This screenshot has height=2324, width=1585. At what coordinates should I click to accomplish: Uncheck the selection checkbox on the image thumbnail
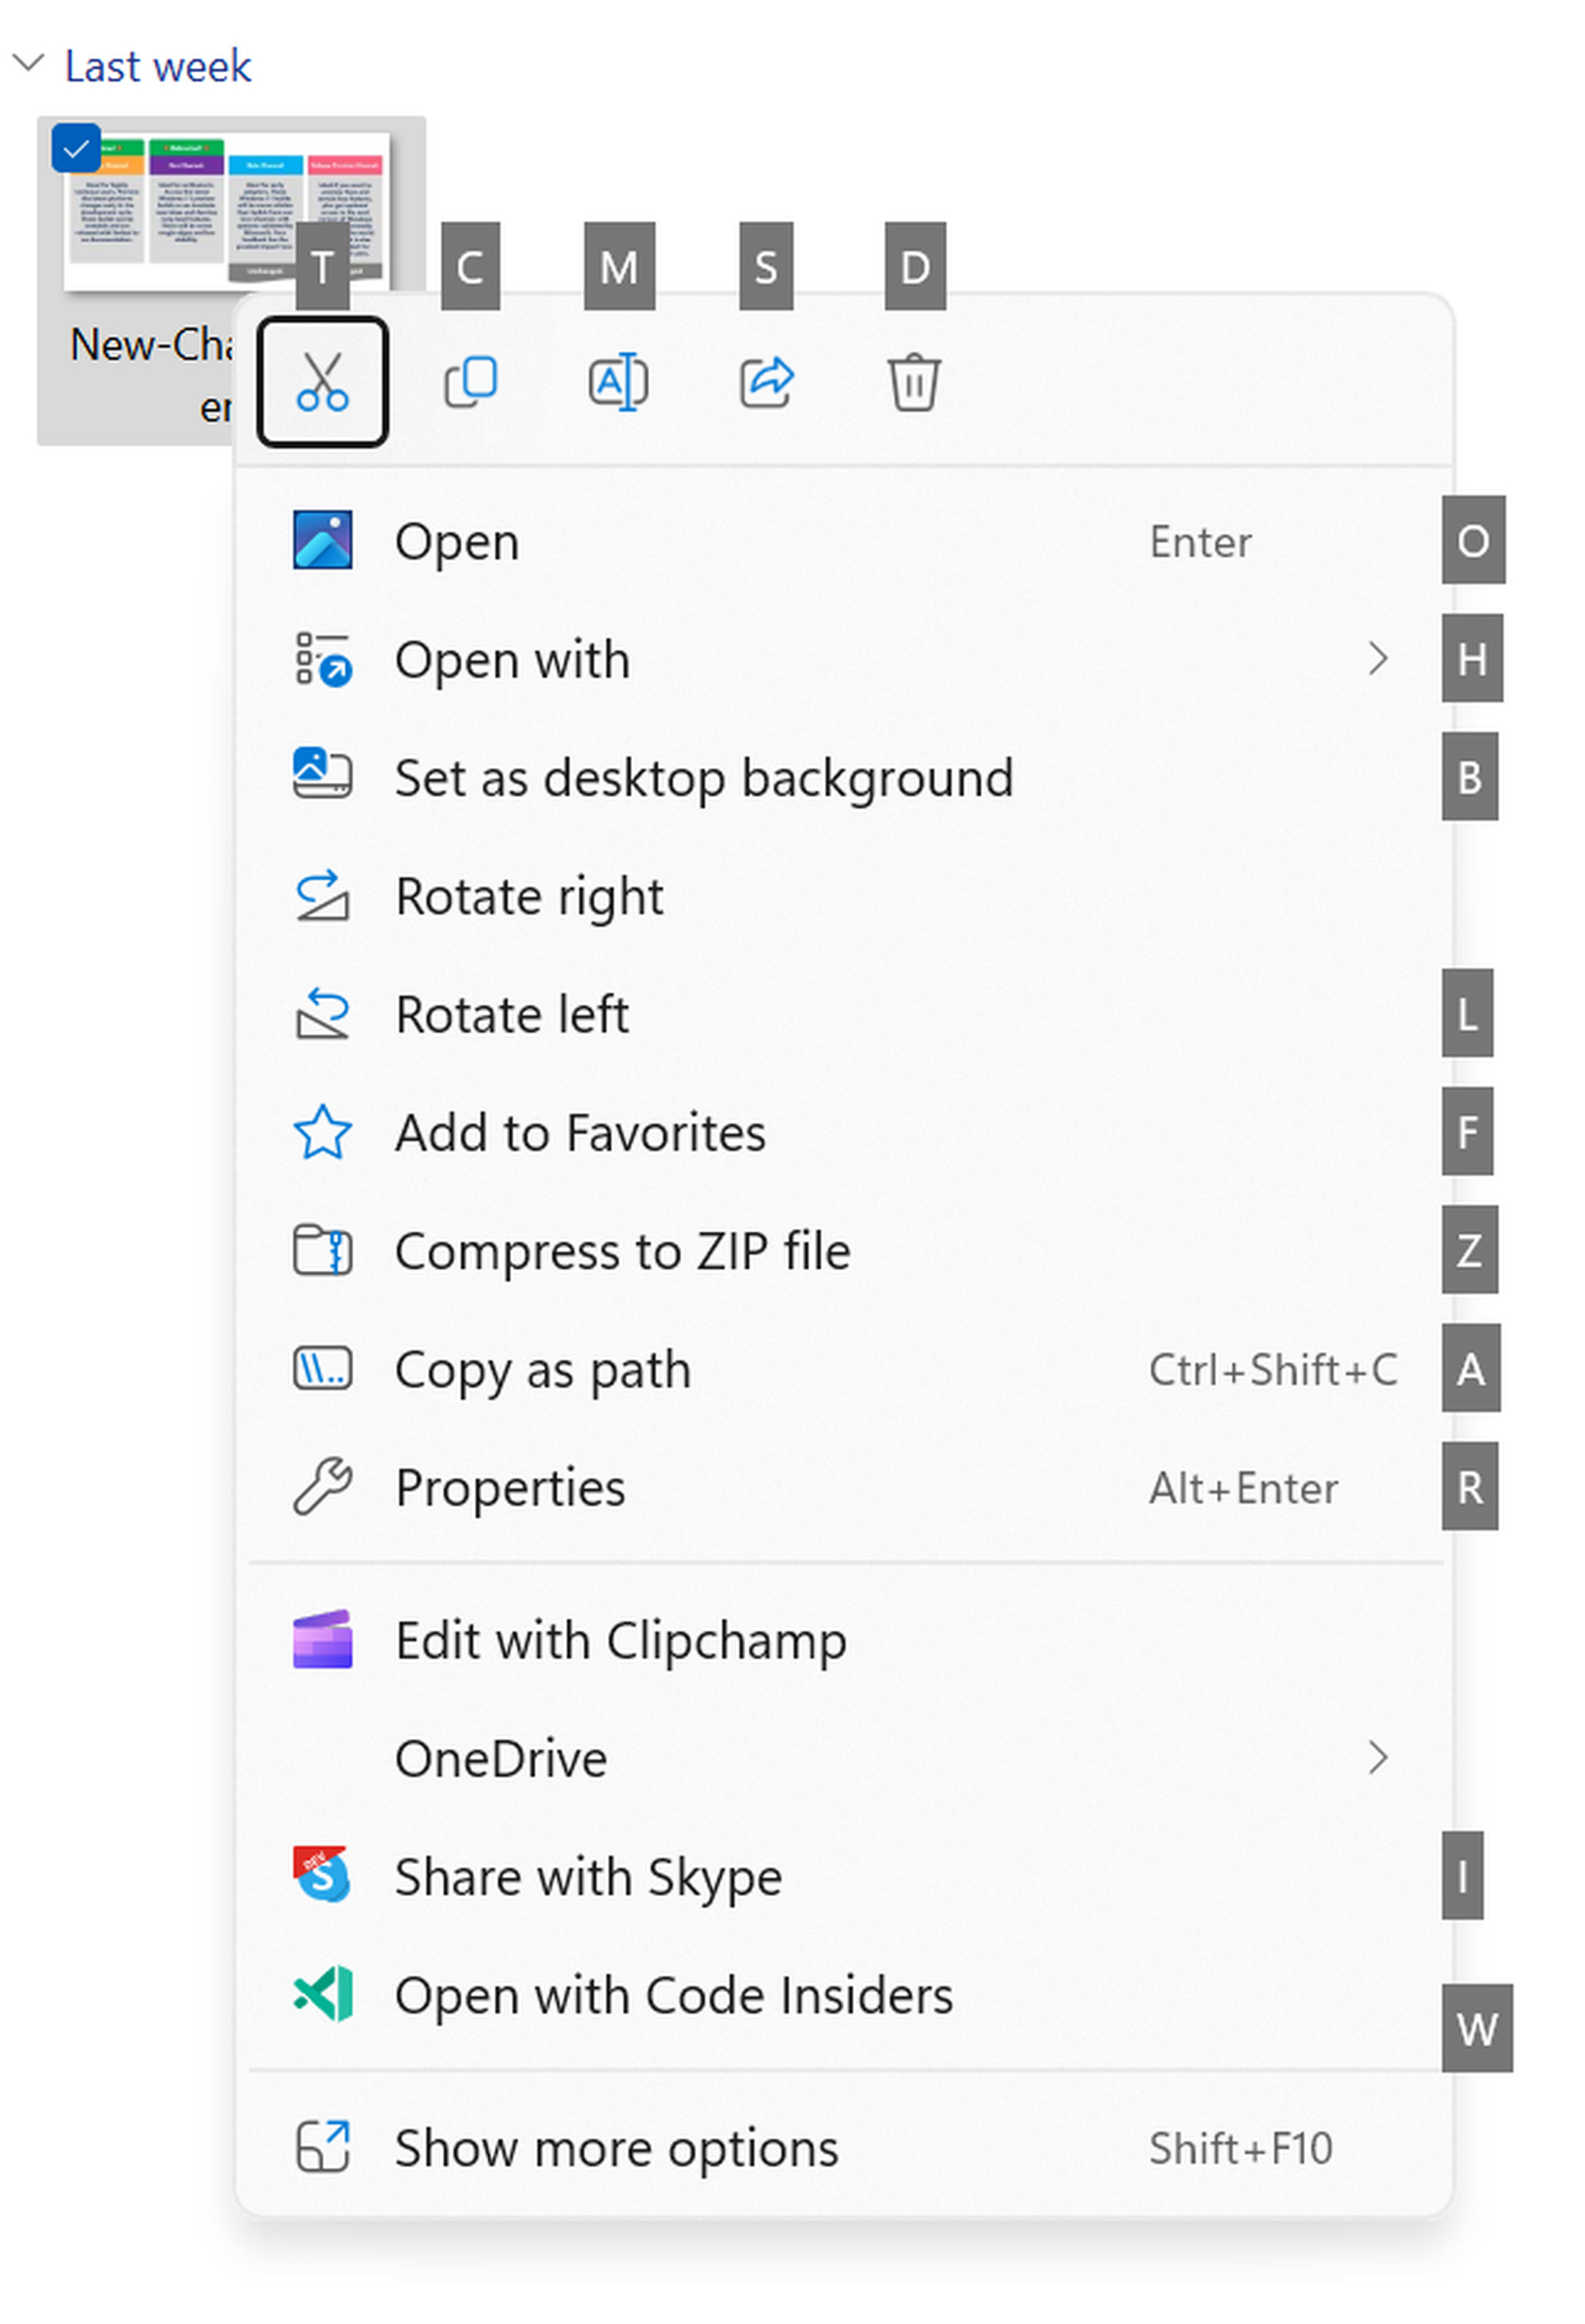(77, 147)
